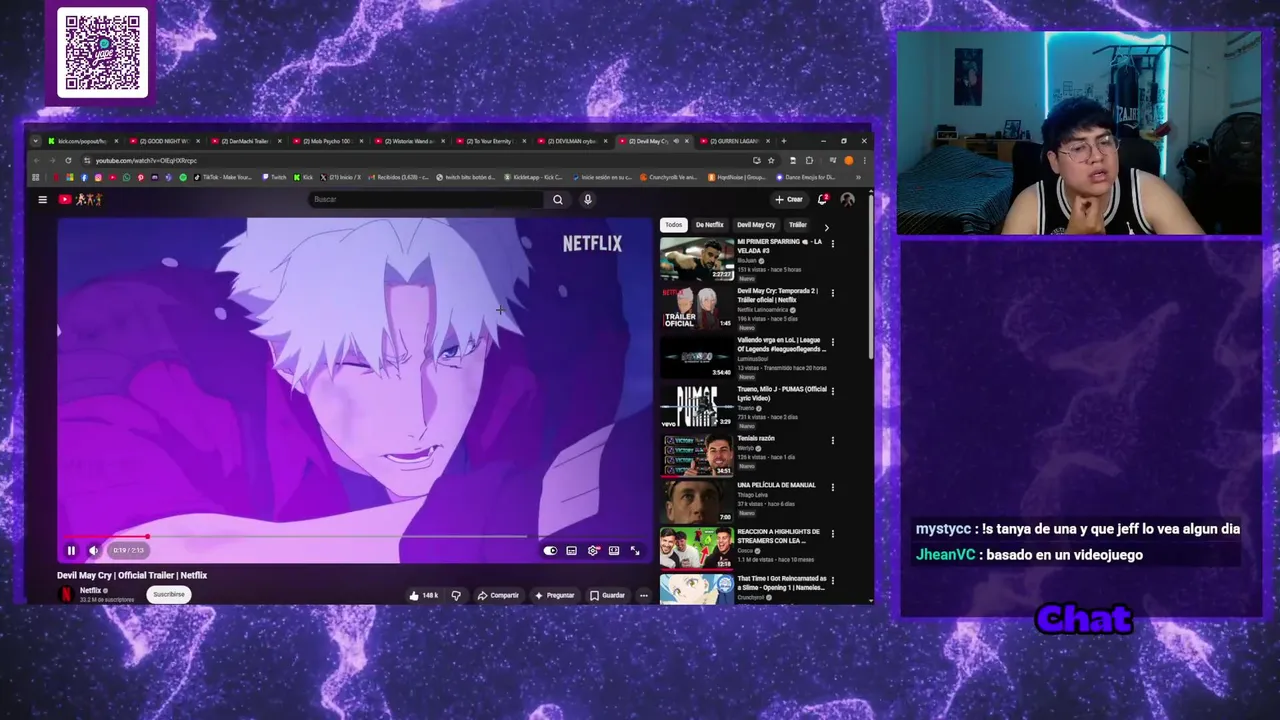Start voice search with the microphone
The image size is (1280, 720).
[588, 199]
